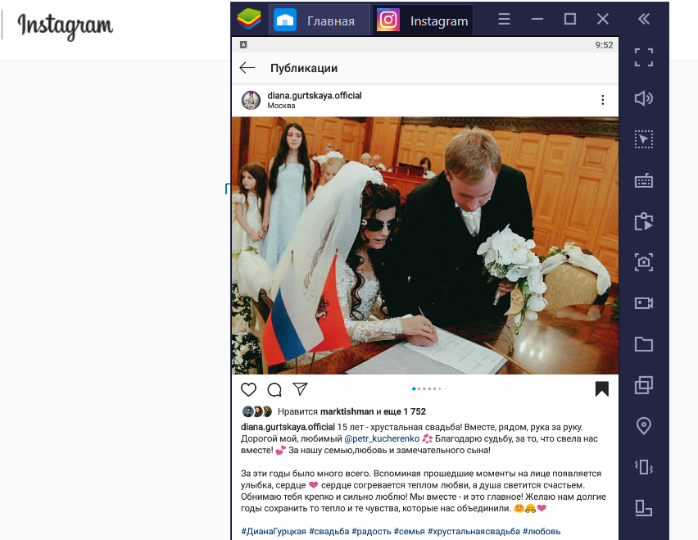Screen dimensions: 698x540
Task: Go back from Публикации screen
Action: 247,68
